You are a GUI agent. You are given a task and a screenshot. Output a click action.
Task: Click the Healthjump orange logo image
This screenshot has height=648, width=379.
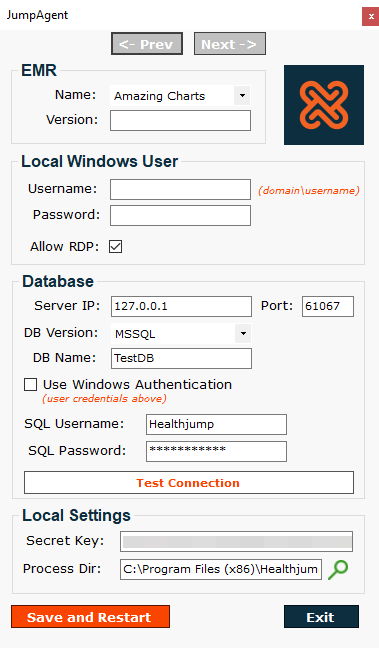tap(324, 105)
